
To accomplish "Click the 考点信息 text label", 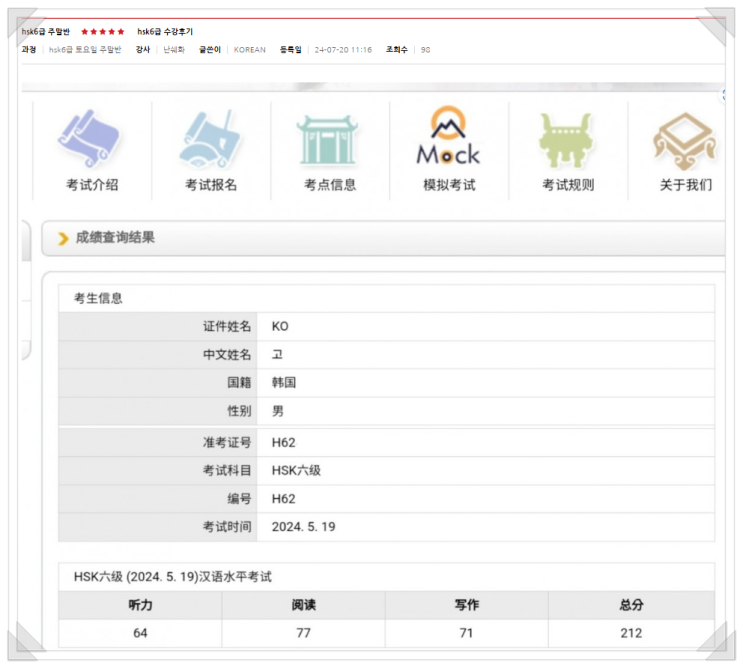I will point(330,185).
